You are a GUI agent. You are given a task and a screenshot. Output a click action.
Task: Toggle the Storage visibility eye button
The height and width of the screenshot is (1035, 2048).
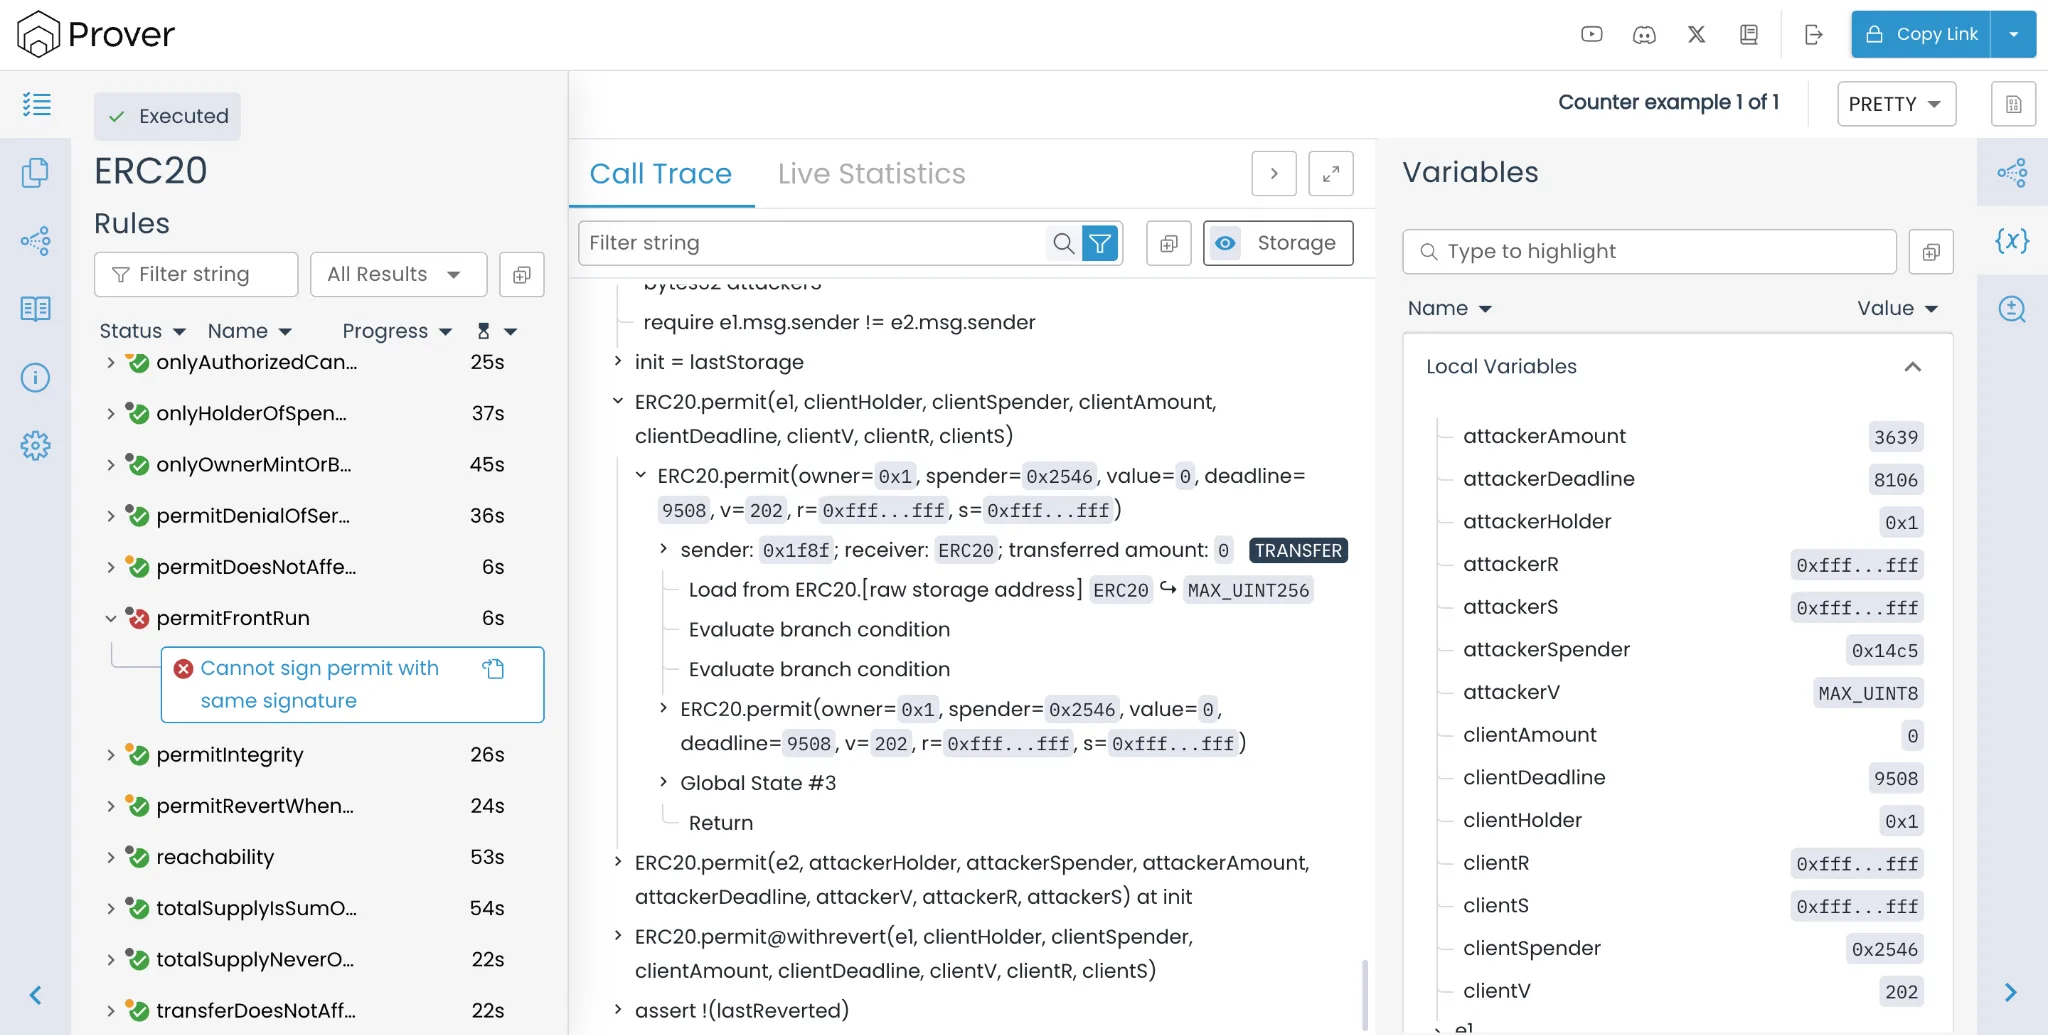(1225, 243)
